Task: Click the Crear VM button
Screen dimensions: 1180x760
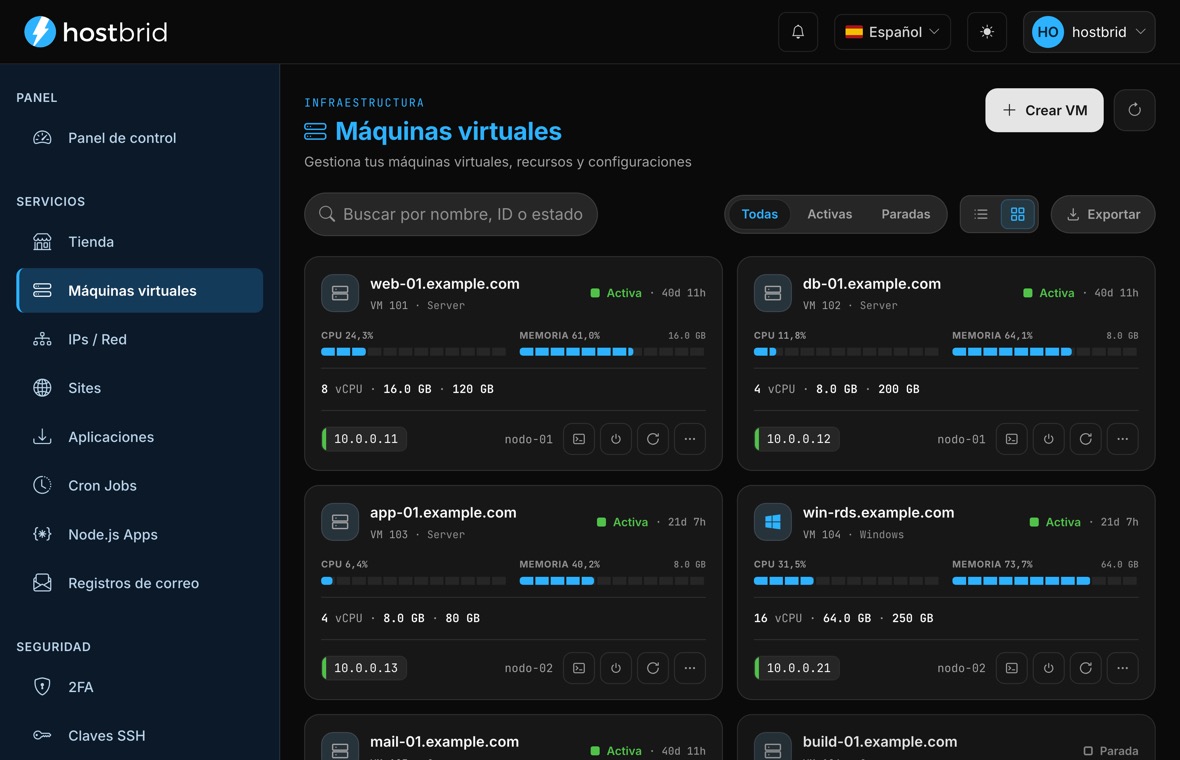Action: (1044, 111)
